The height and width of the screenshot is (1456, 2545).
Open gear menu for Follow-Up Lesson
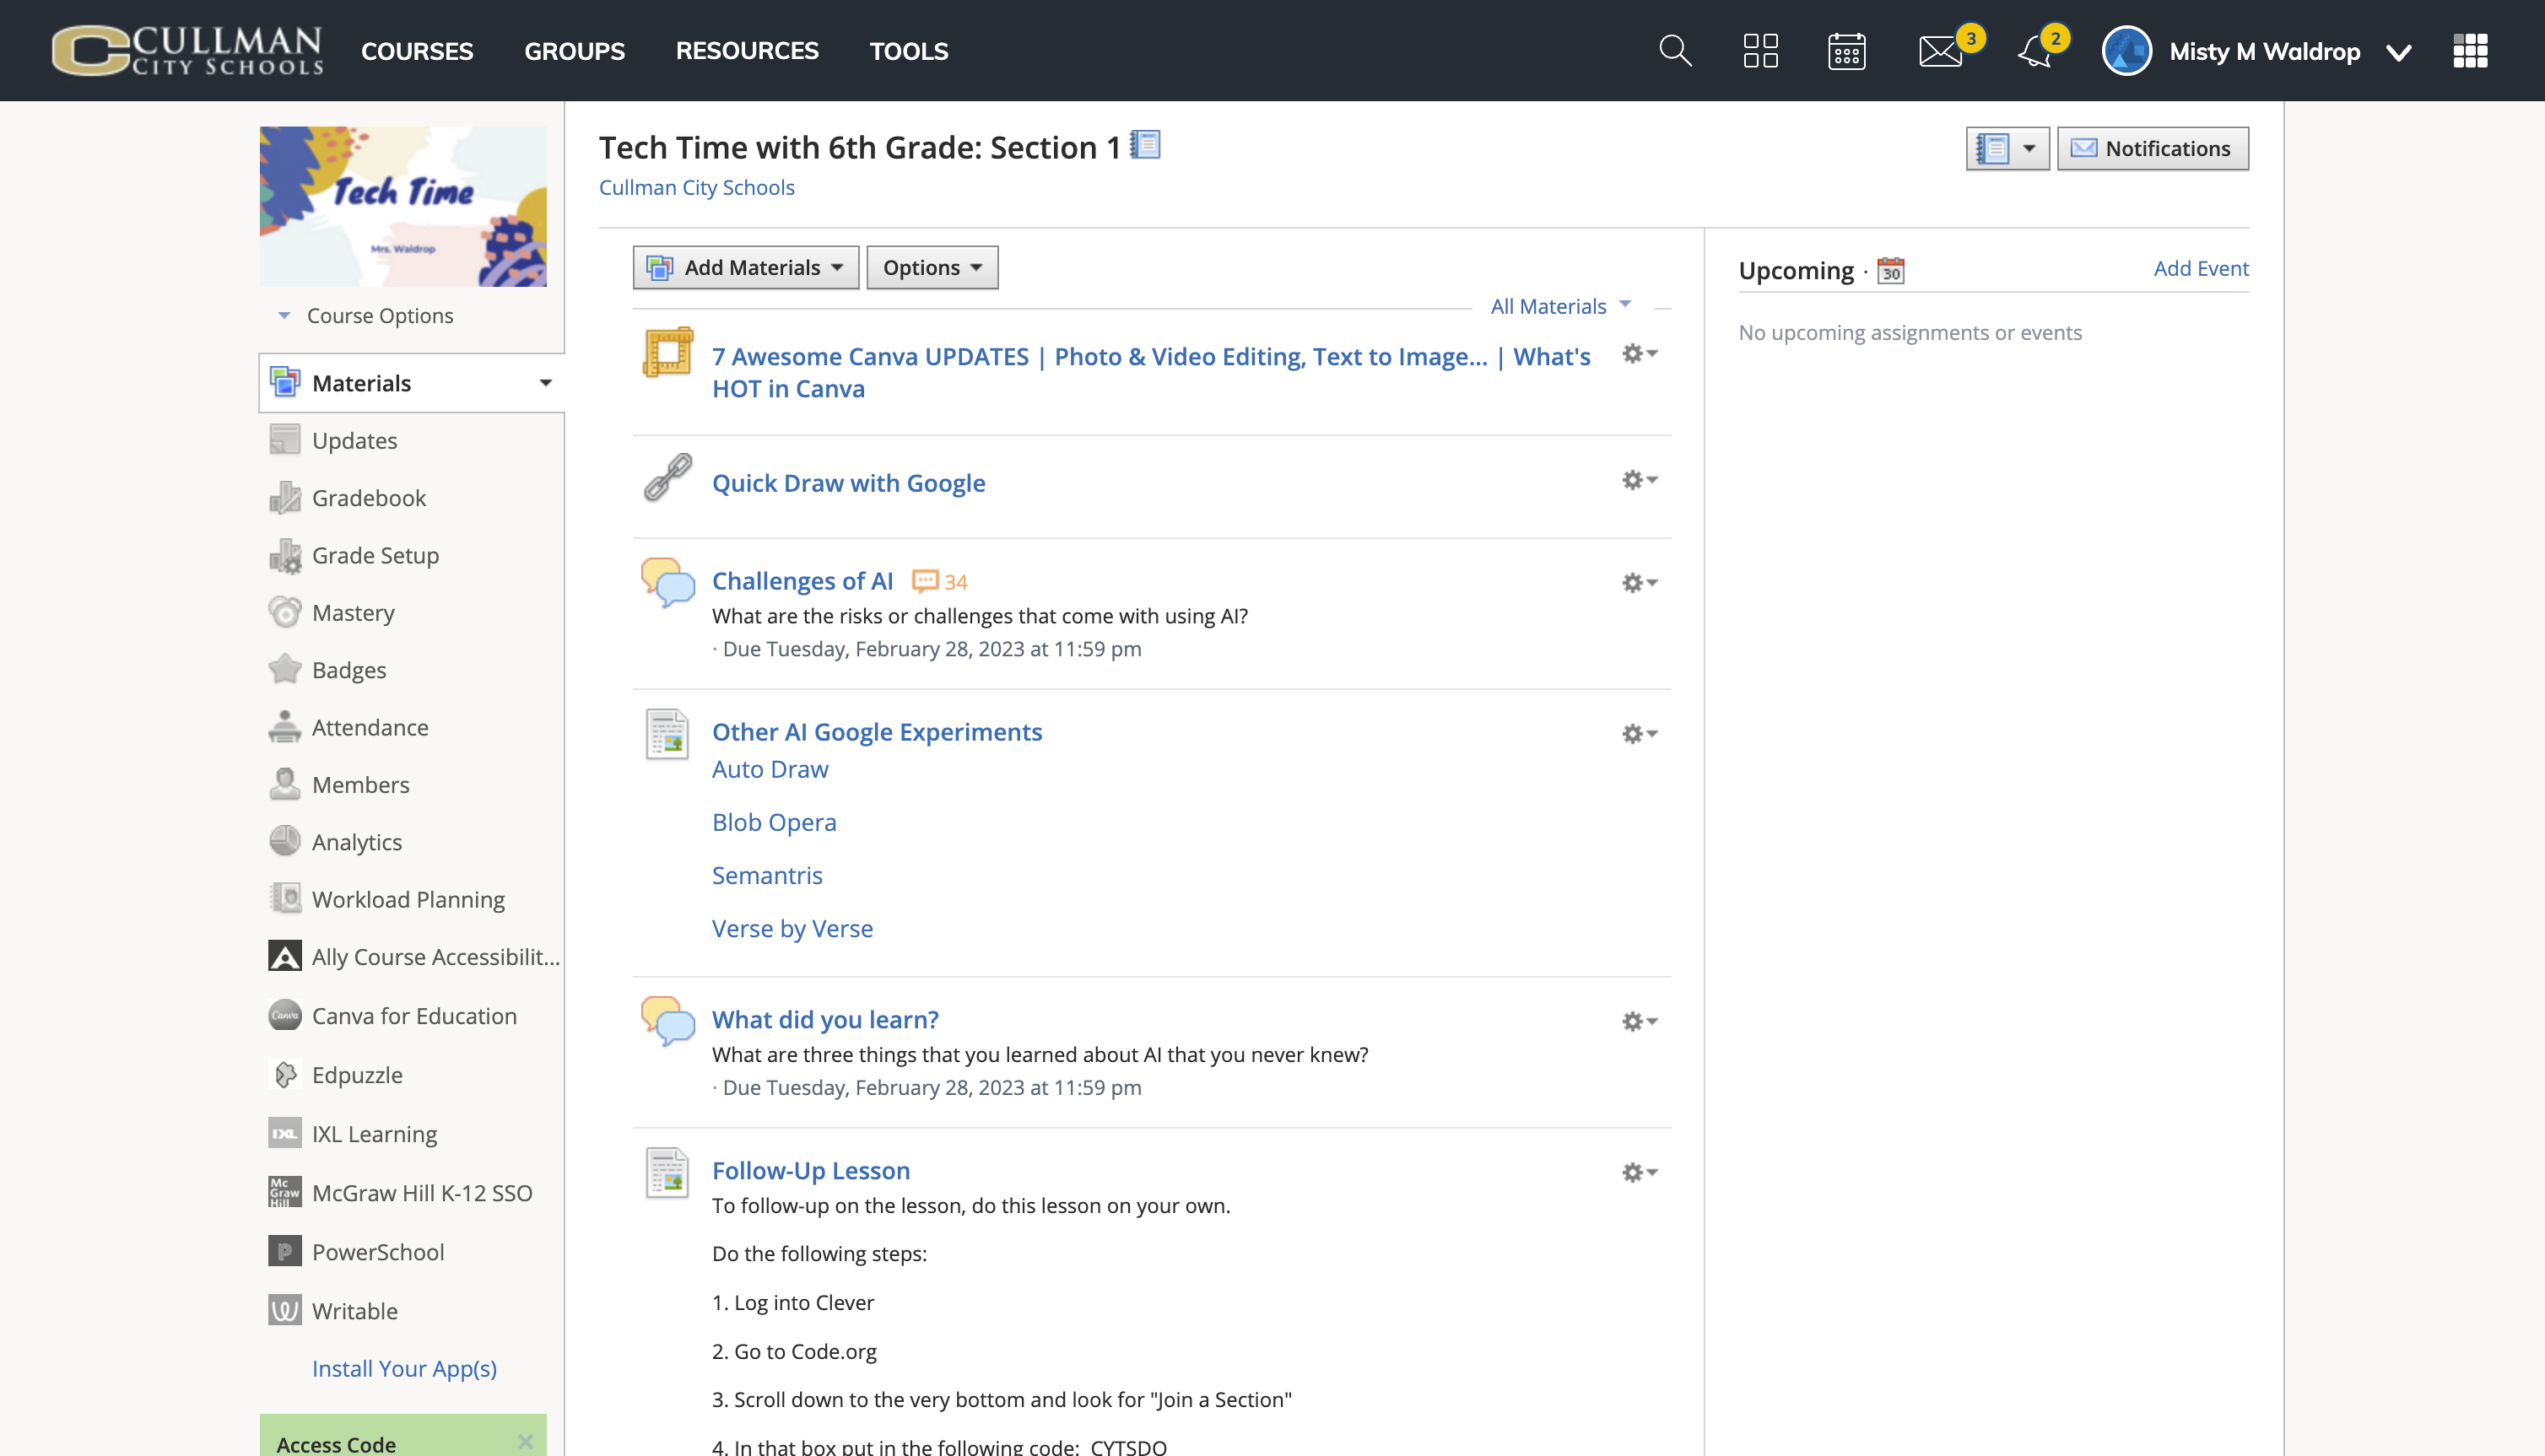[1639, 1173]
